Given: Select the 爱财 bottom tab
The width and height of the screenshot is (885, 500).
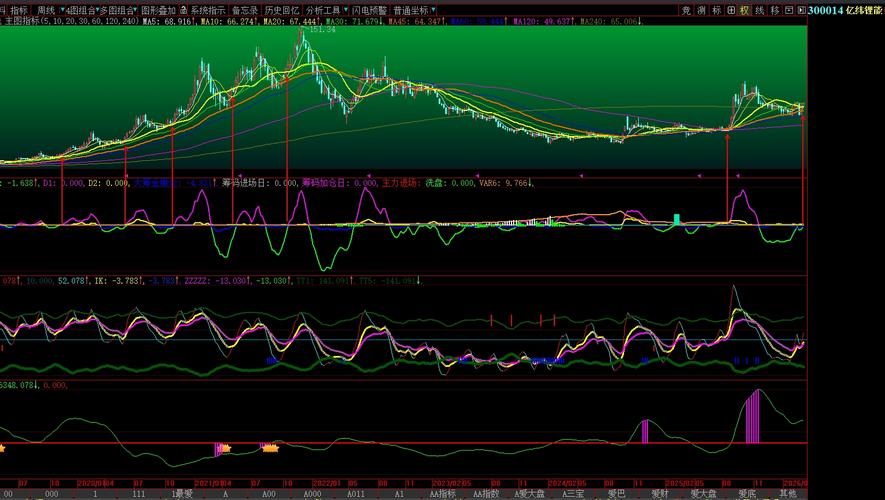Looking at the screenshot, I should pyautogui.click(x=660, y=494).
